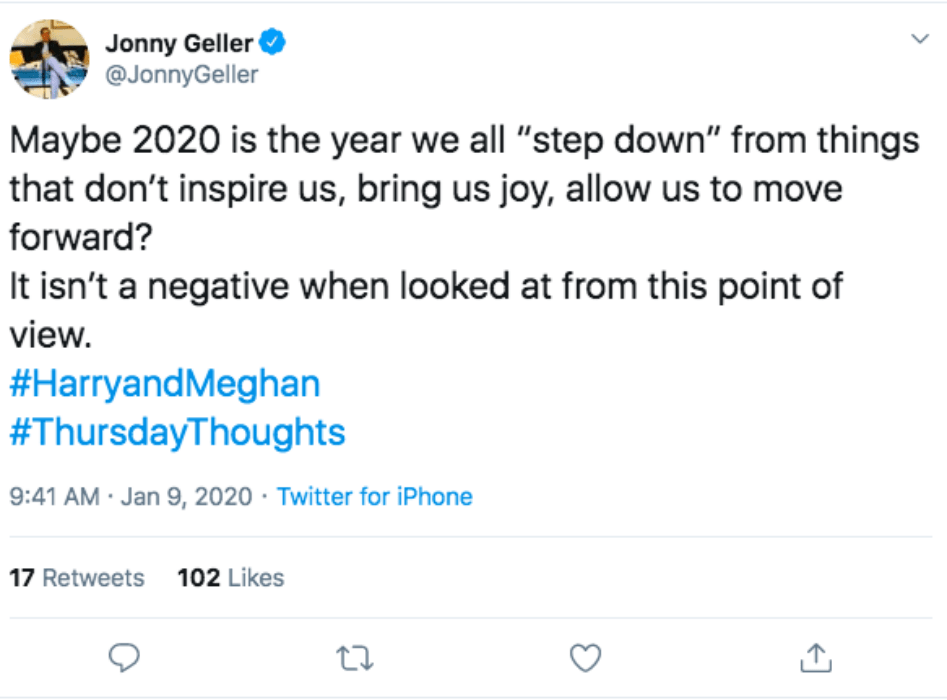This screenshot has height=700, width=947.
Task: Like the tweet with the heart icon
Action: 585,657
